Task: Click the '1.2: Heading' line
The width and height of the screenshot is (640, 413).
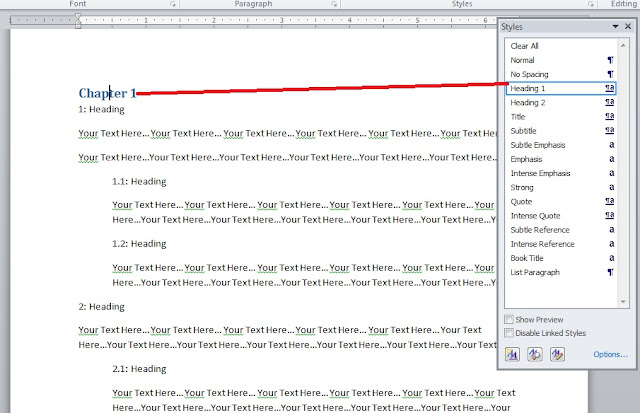Action: (139, 244)
